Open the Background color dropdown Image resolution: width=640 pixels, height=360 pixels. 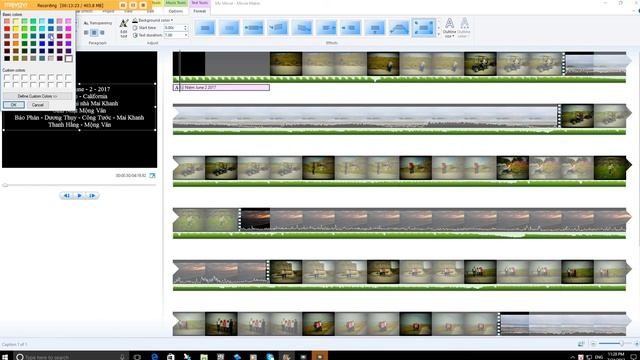point(153,20)
